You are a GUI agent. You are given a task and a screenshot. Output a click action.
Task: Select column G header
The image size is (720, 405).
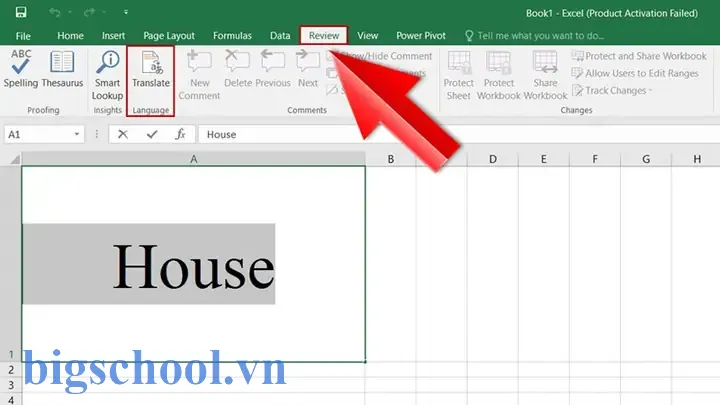[646, 159]
